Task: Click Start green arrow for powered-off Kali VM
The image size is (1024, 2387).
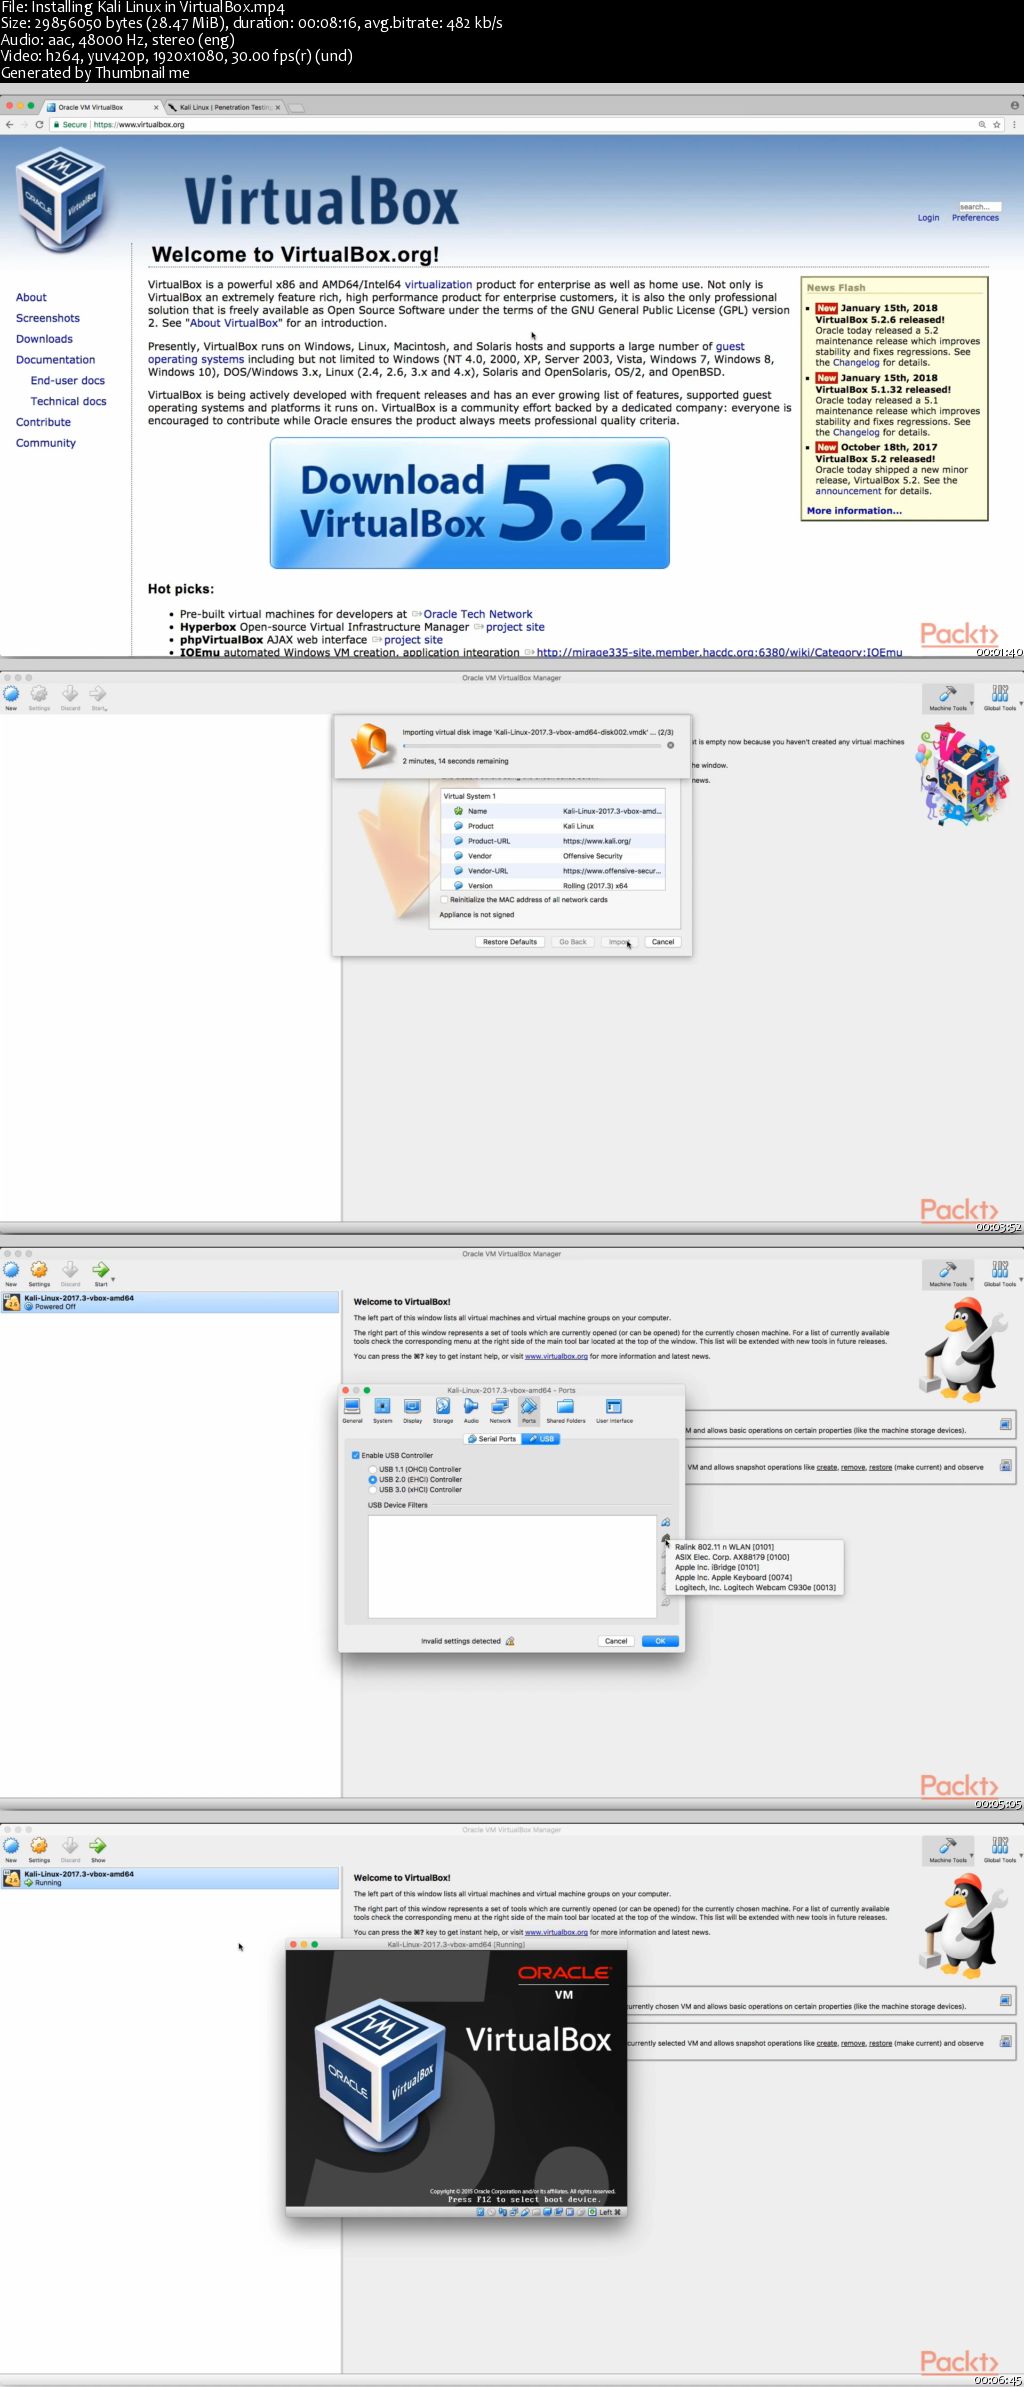Action: tap(100, 1270)
